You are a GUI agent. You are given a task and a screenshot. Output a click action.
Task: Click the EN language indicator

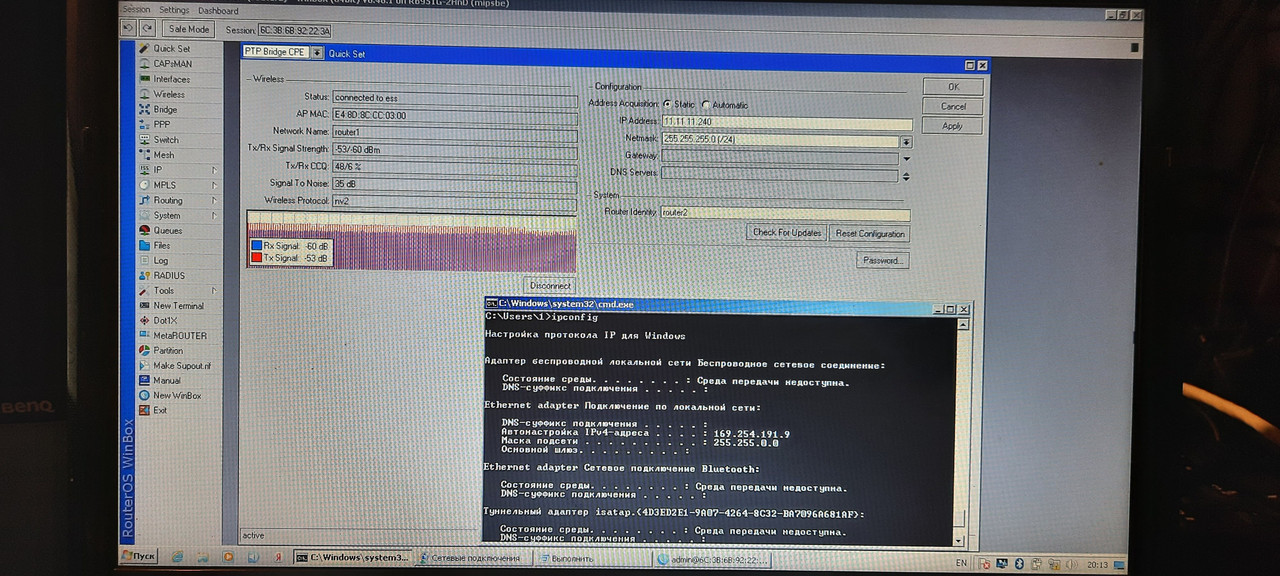(x=961, y=563)
